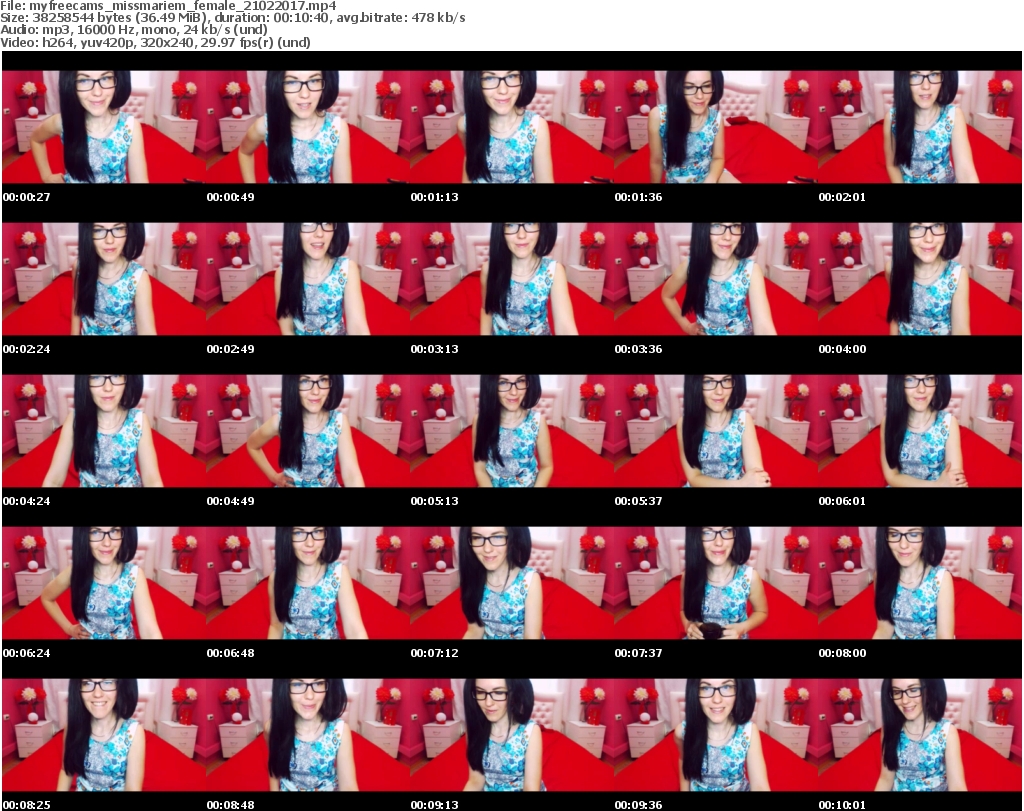Select the thumbnail frame at 00:04:00
The image size is (1024, 811).
click(x=920, y=279)
